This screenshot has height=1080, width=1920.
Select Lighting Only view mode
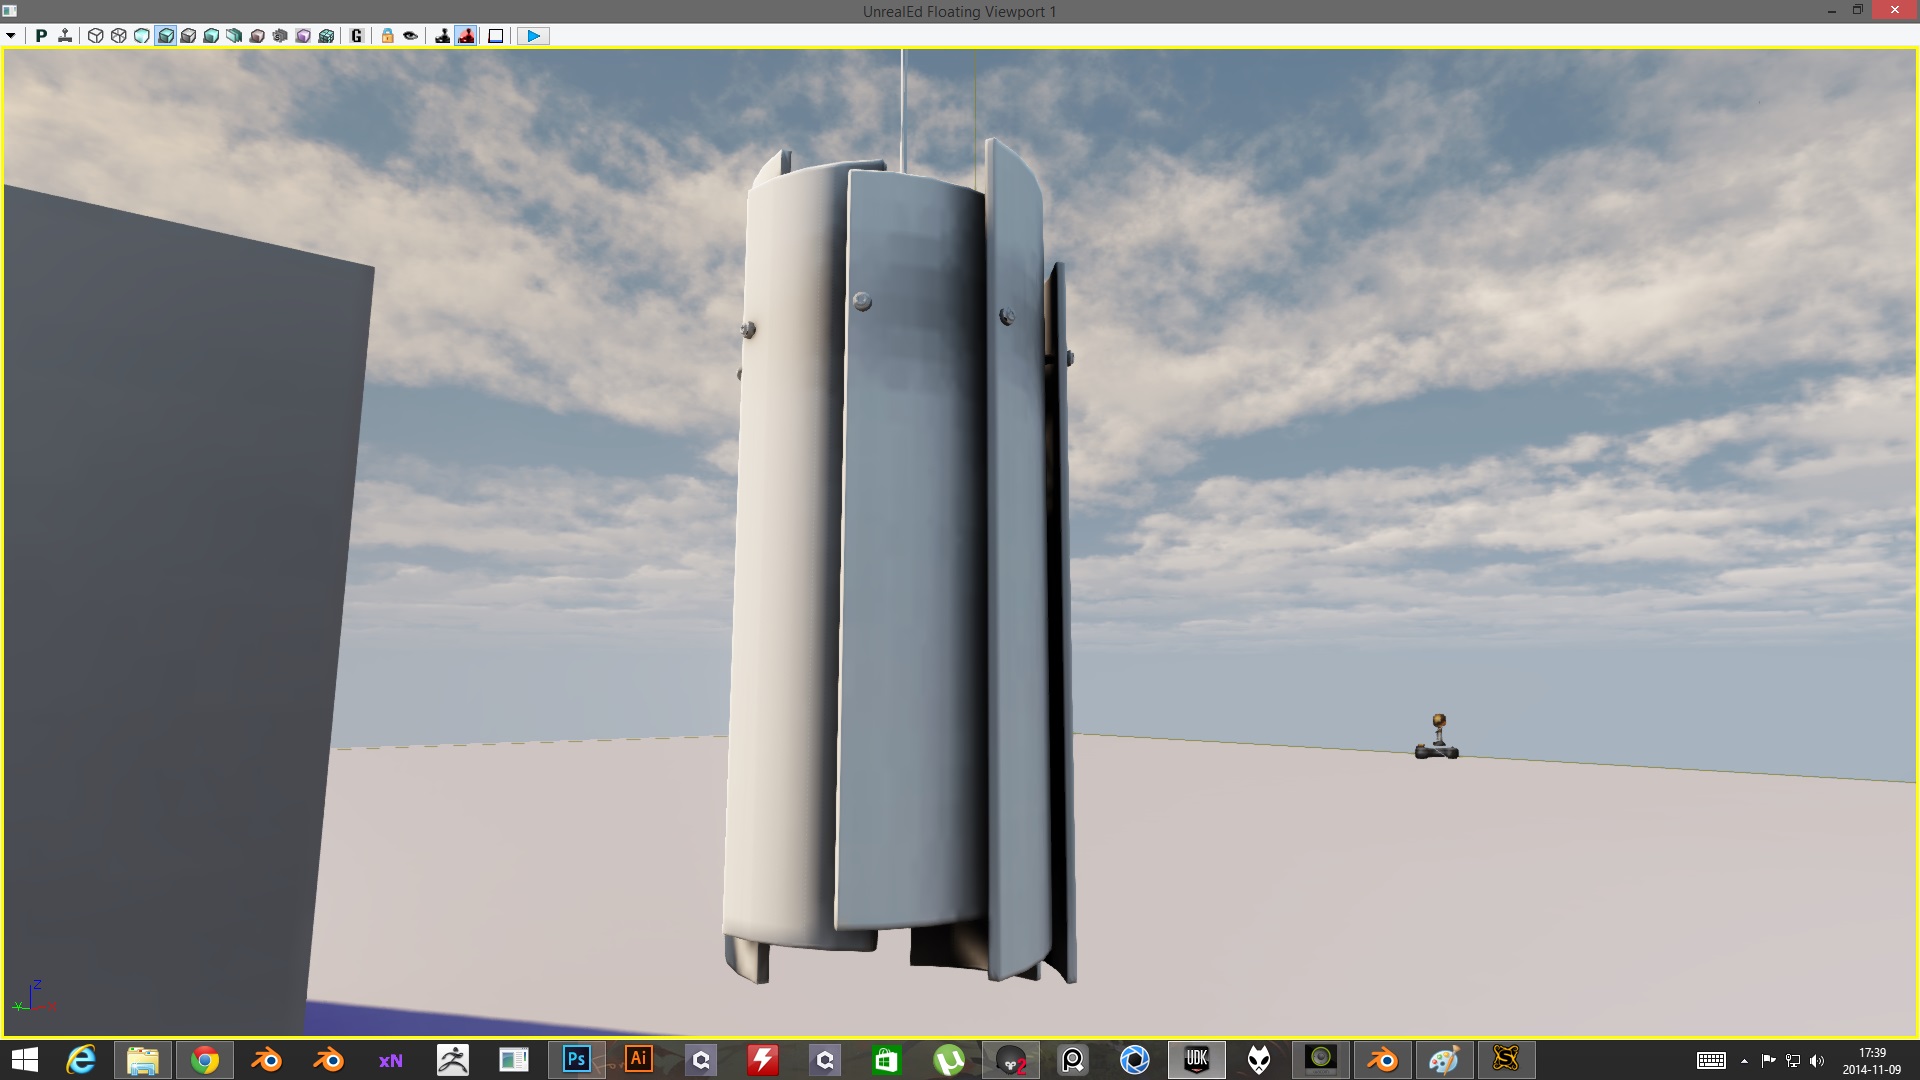click(190, 35)
